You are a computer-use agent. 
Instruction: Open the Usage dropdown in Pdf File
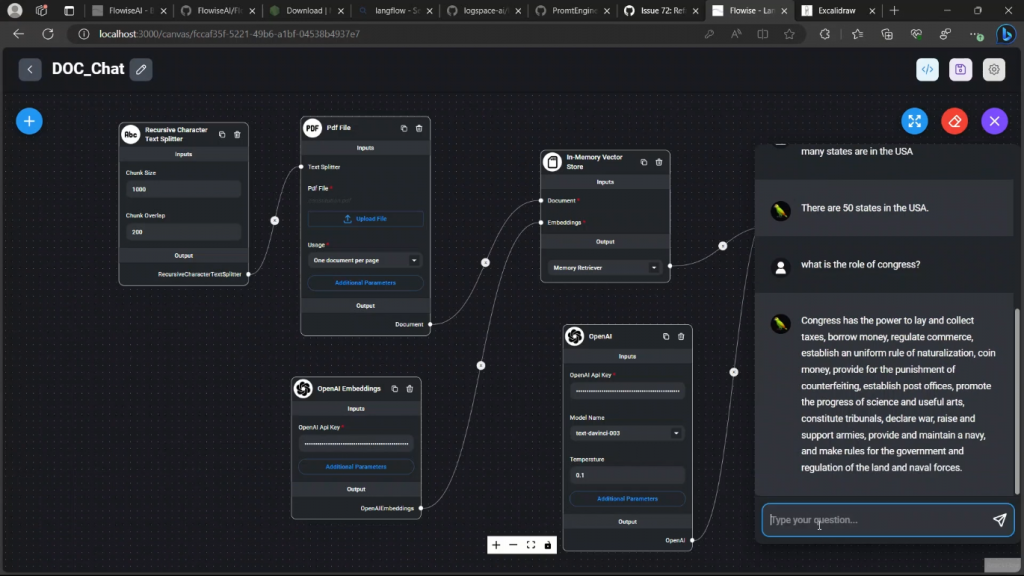[x=365, y=260]
